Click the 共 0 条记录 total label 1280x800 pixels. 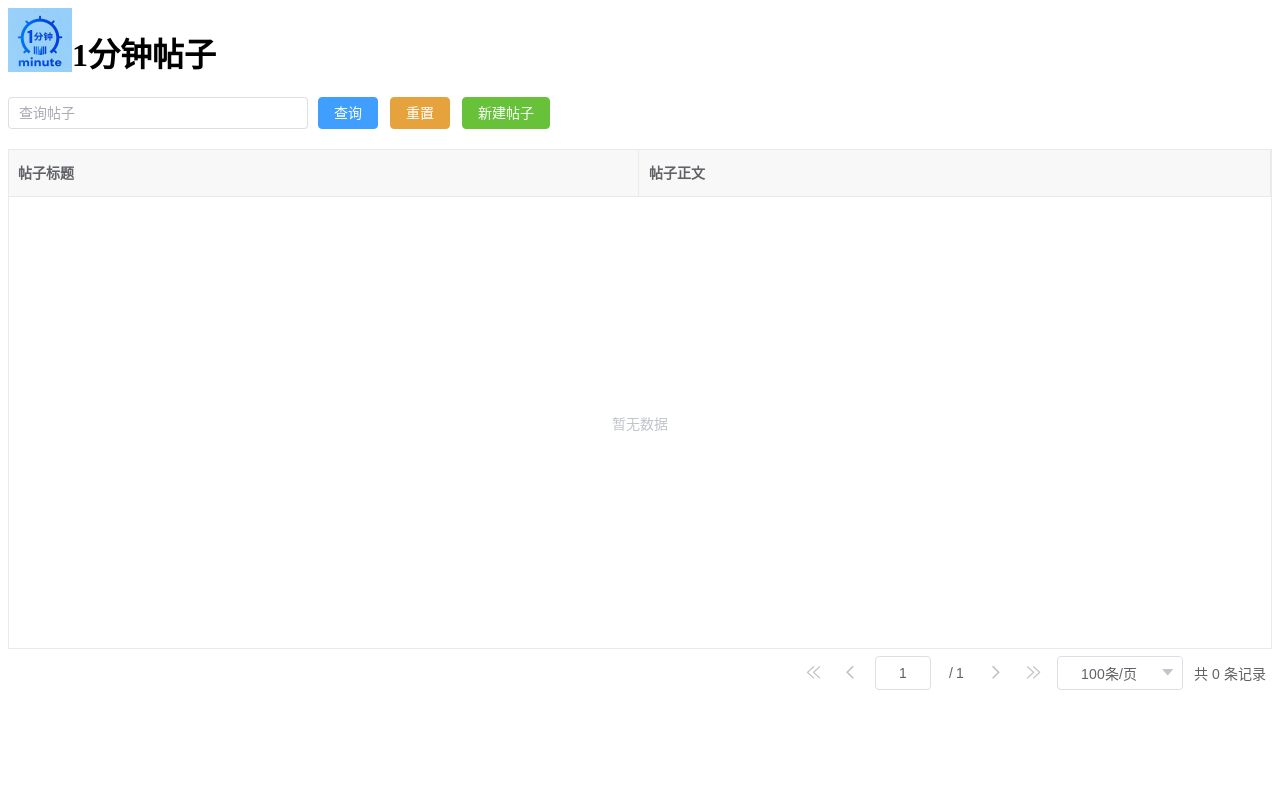coord(1230,674)
